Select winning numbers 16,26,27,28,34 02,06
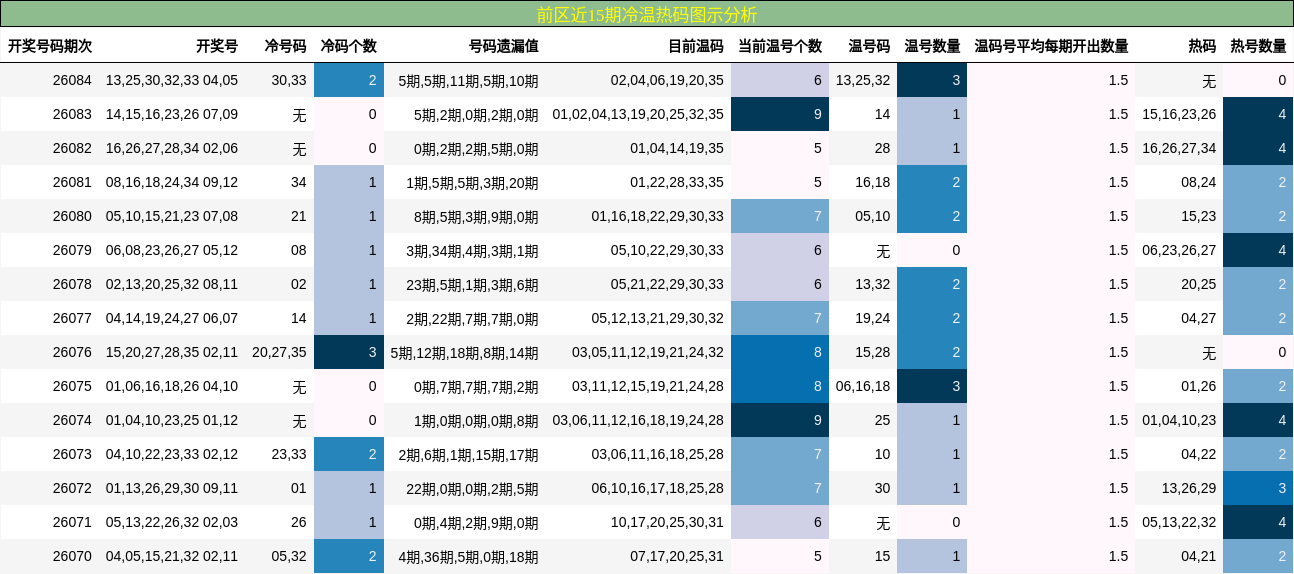Viewport: 1294px width, 574px height. pyautogui.click(x=172, y=148)
